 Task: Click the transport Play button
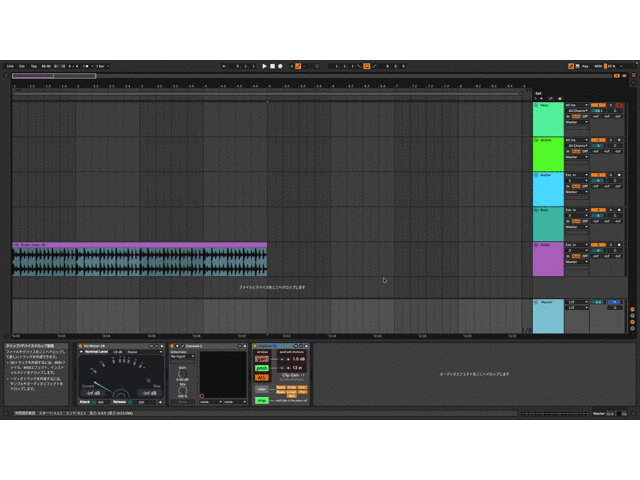coord(265,66)
